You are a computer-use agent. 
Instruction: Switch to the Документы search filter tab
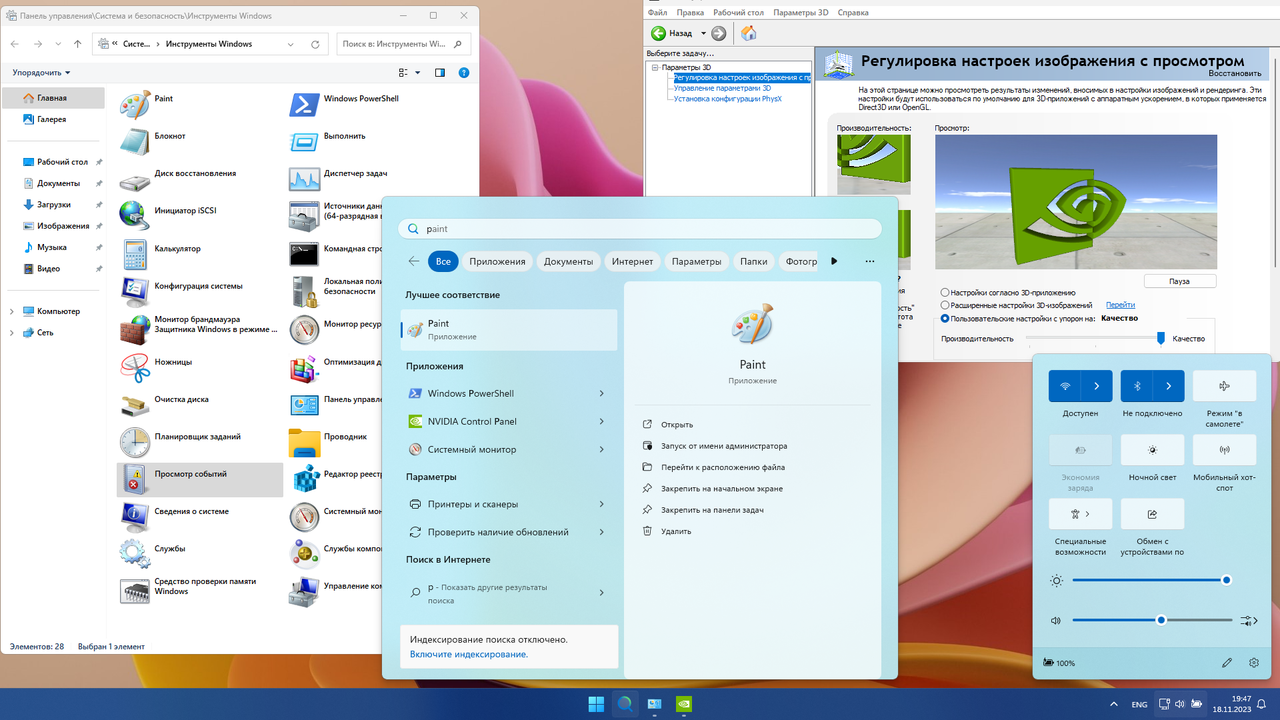[569, 261]
